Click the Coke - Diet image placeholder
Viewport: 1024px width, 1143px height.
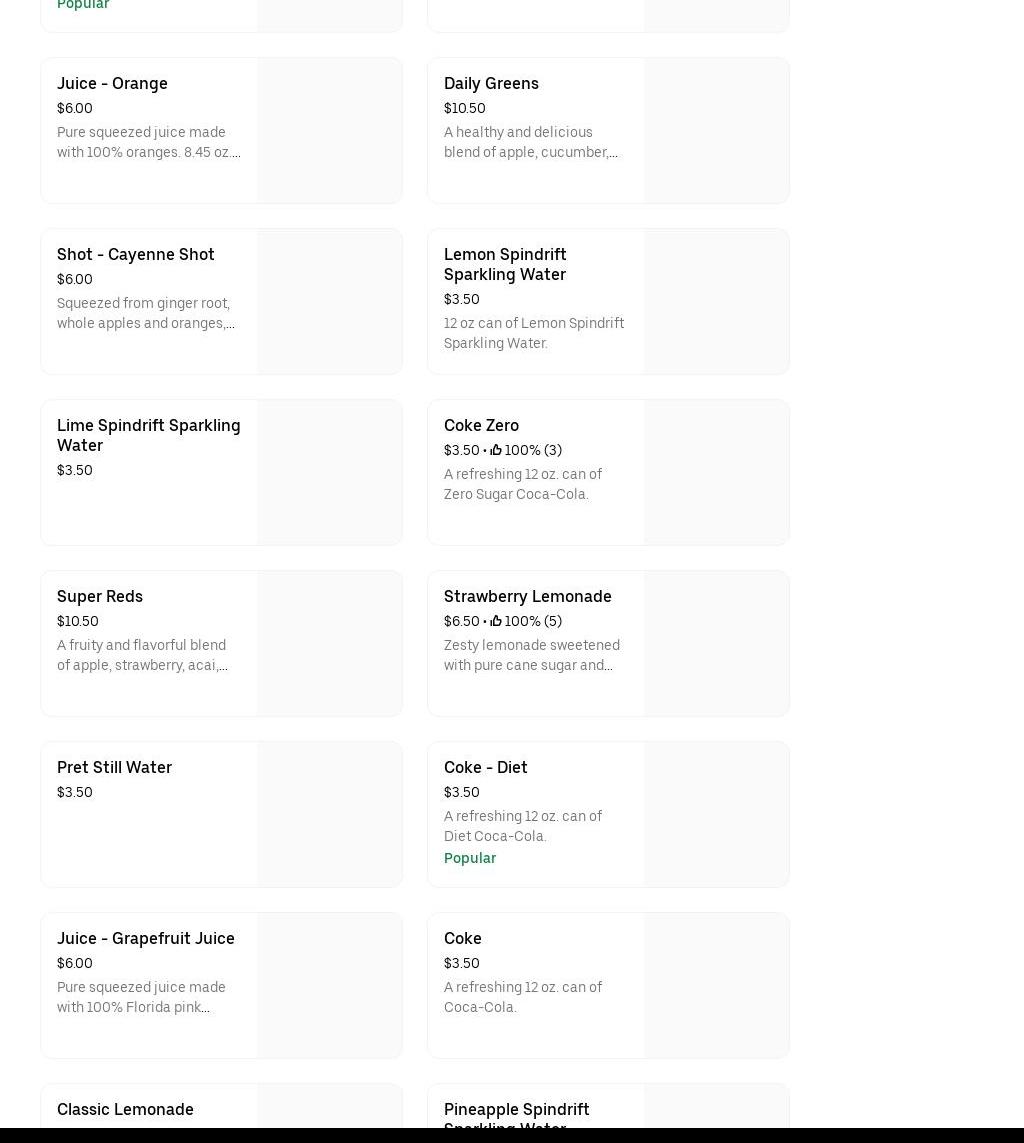click(x=716, y=814)
